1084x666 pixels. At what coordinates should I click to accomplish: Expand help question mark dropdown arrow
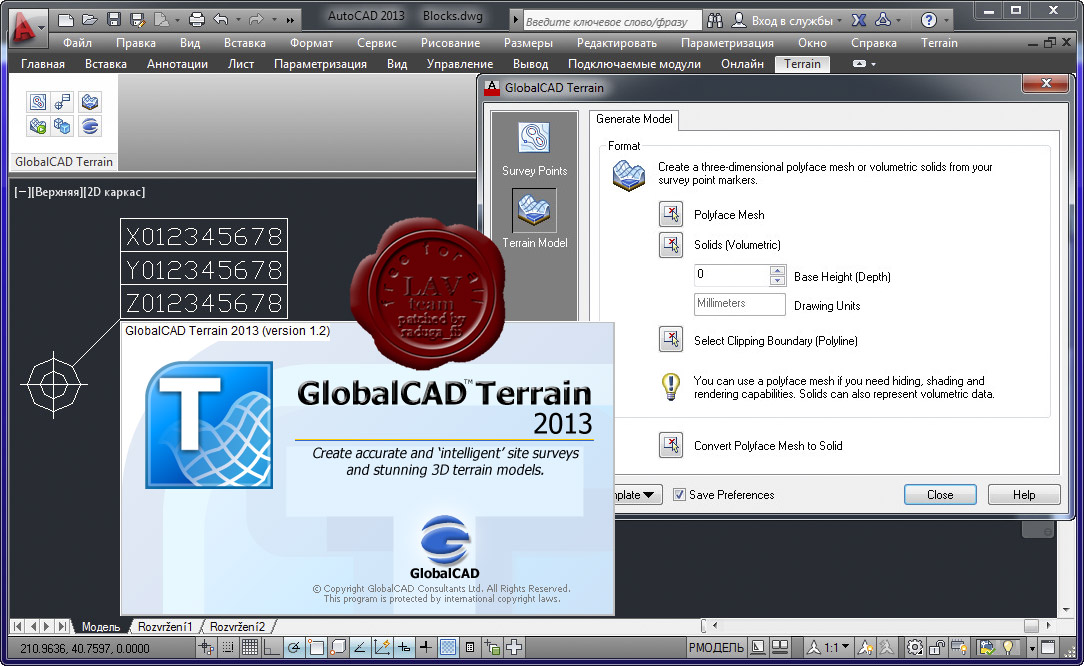click(946, 21)
